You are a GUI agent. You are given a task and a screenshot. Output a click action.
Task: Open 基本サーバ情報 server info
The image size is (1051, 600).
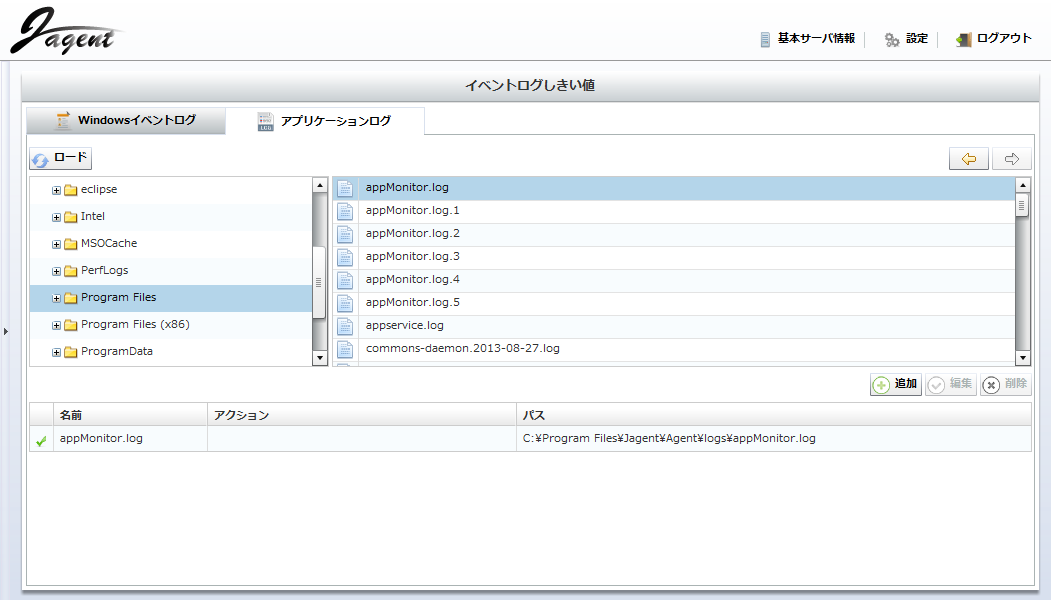tap(808, 39)
